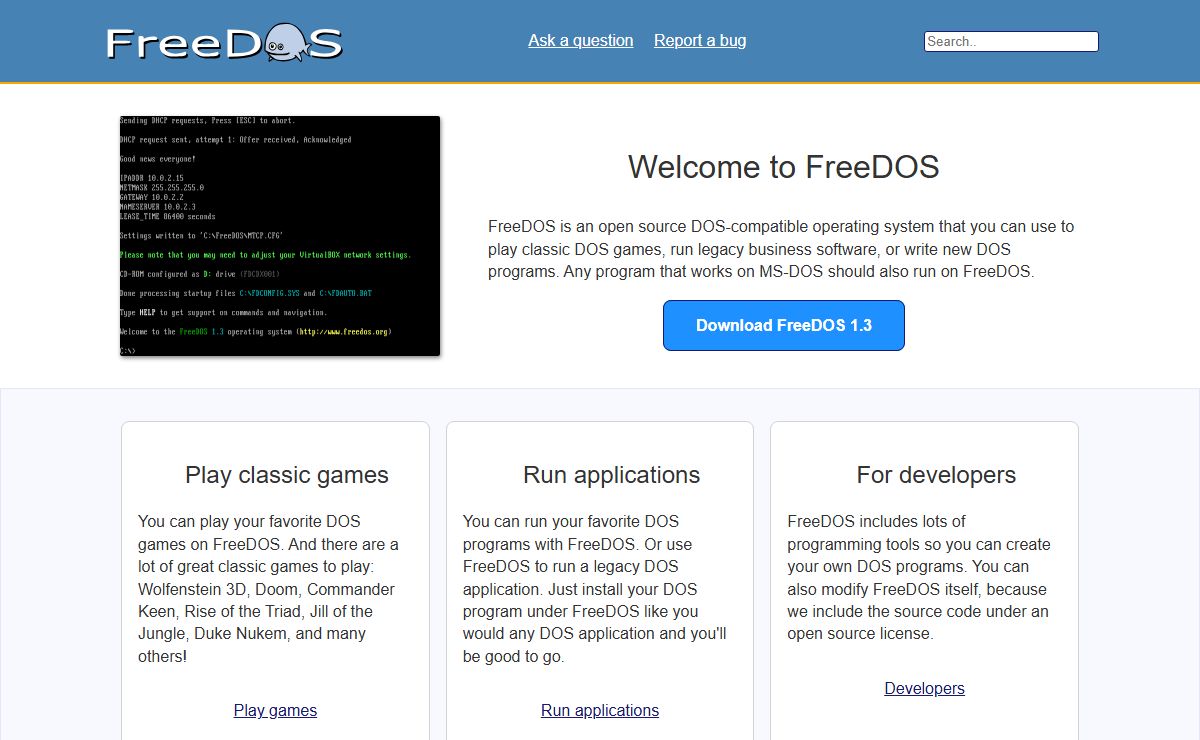Viewport: 1200px width, 740px height.
Task: Focus the Search input field
Action: [1011, 41]
